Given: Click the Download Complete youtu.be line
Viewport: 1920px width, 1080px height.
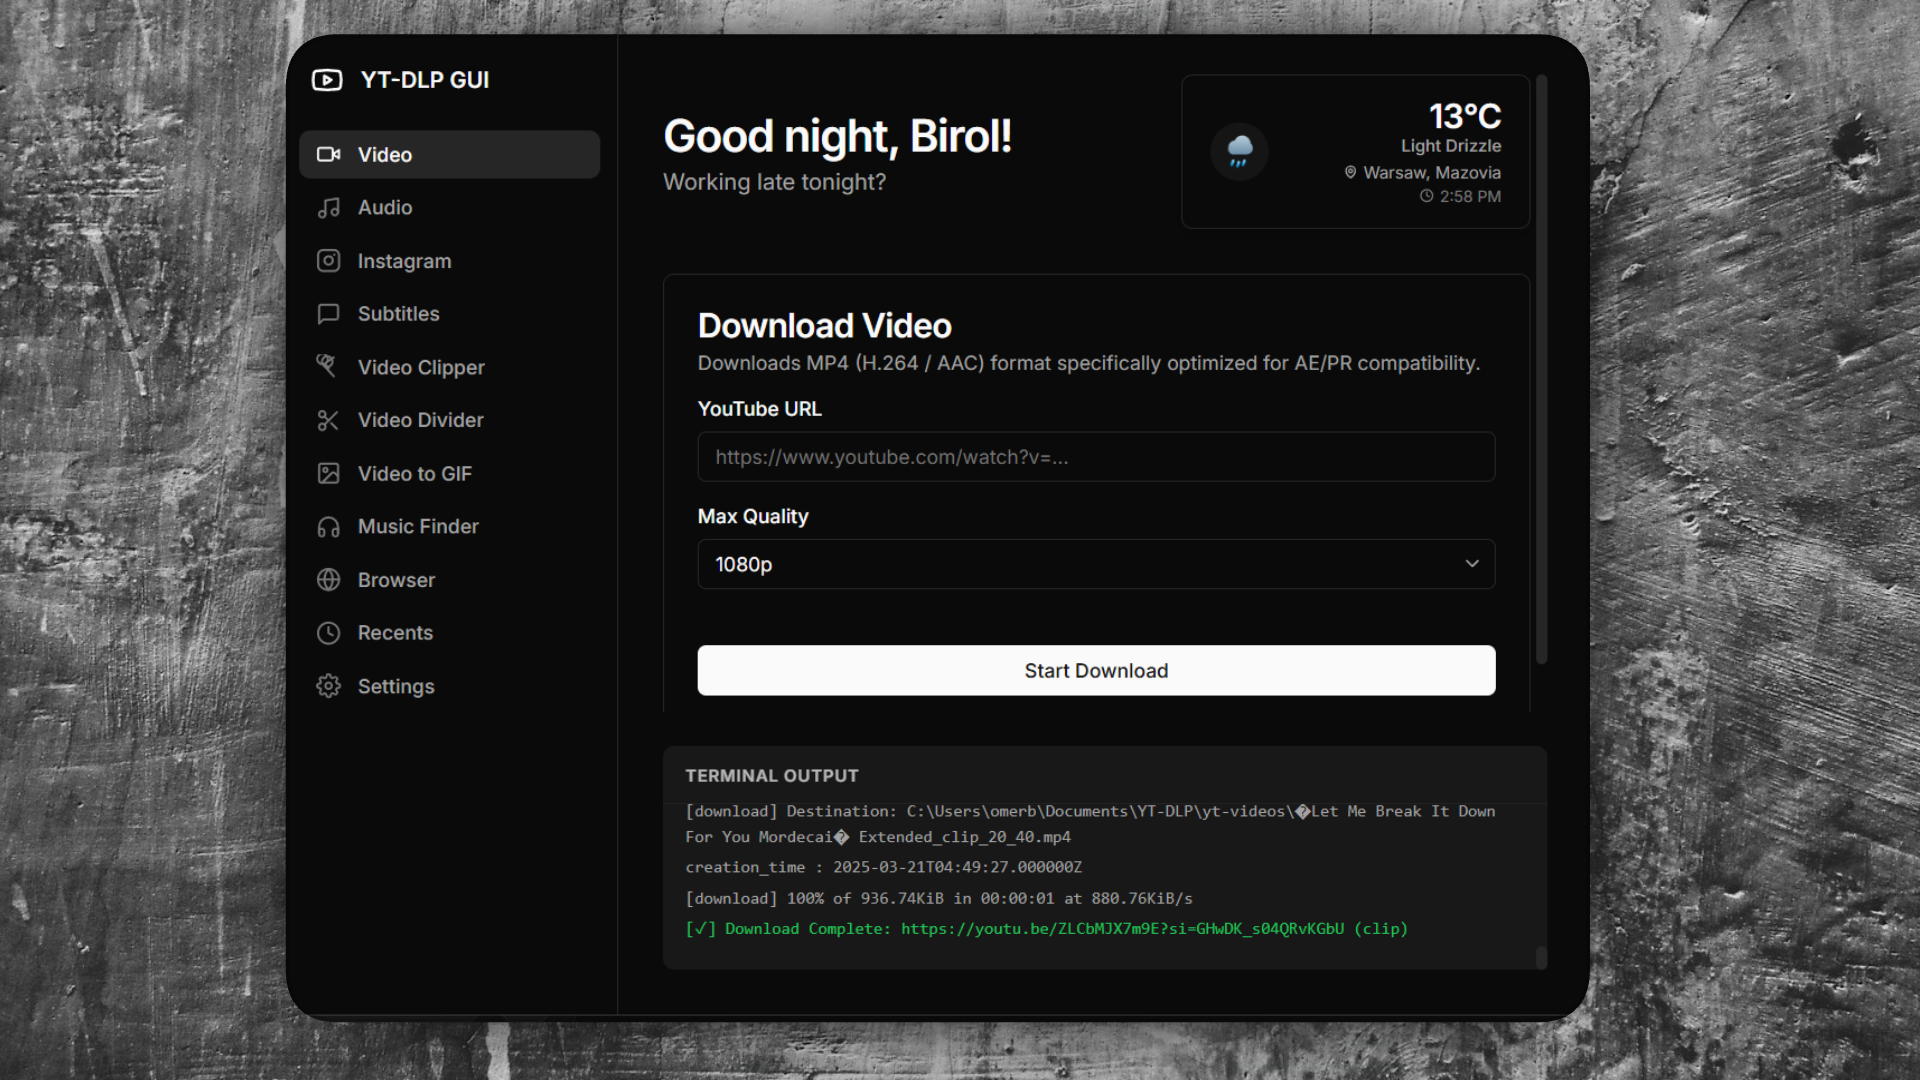Looking at the screenshot, I should click(x=1046, y=929).
